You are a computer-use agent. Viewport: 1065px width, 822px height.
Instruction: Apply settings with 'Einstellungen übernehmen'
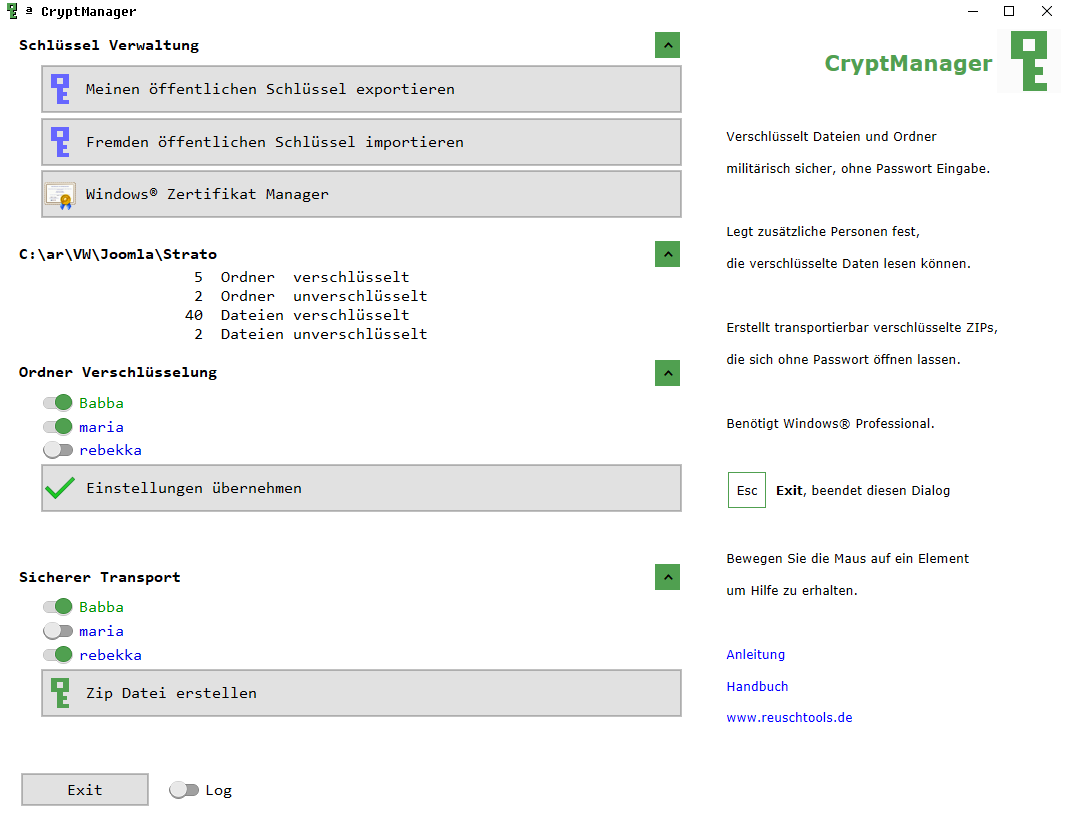[361, 488]
